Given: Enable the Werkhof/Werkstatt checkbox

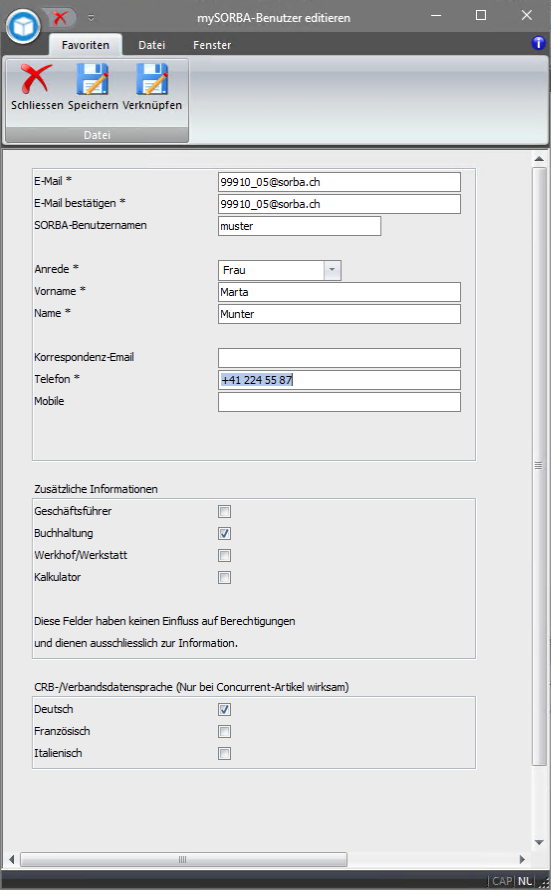Looking at the screenshot, I should (225, 556).
